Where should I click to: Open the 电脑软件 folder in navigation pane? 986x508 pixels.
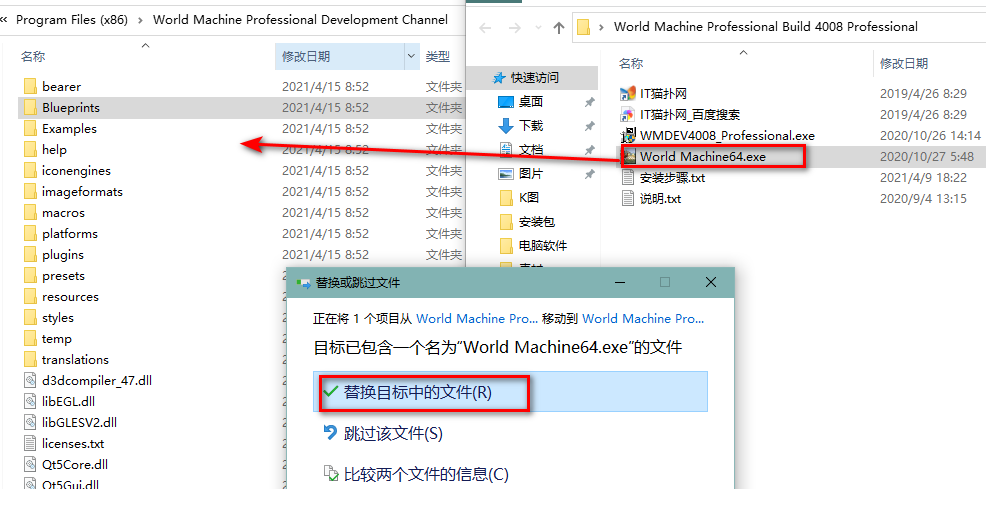pos(543,245)
